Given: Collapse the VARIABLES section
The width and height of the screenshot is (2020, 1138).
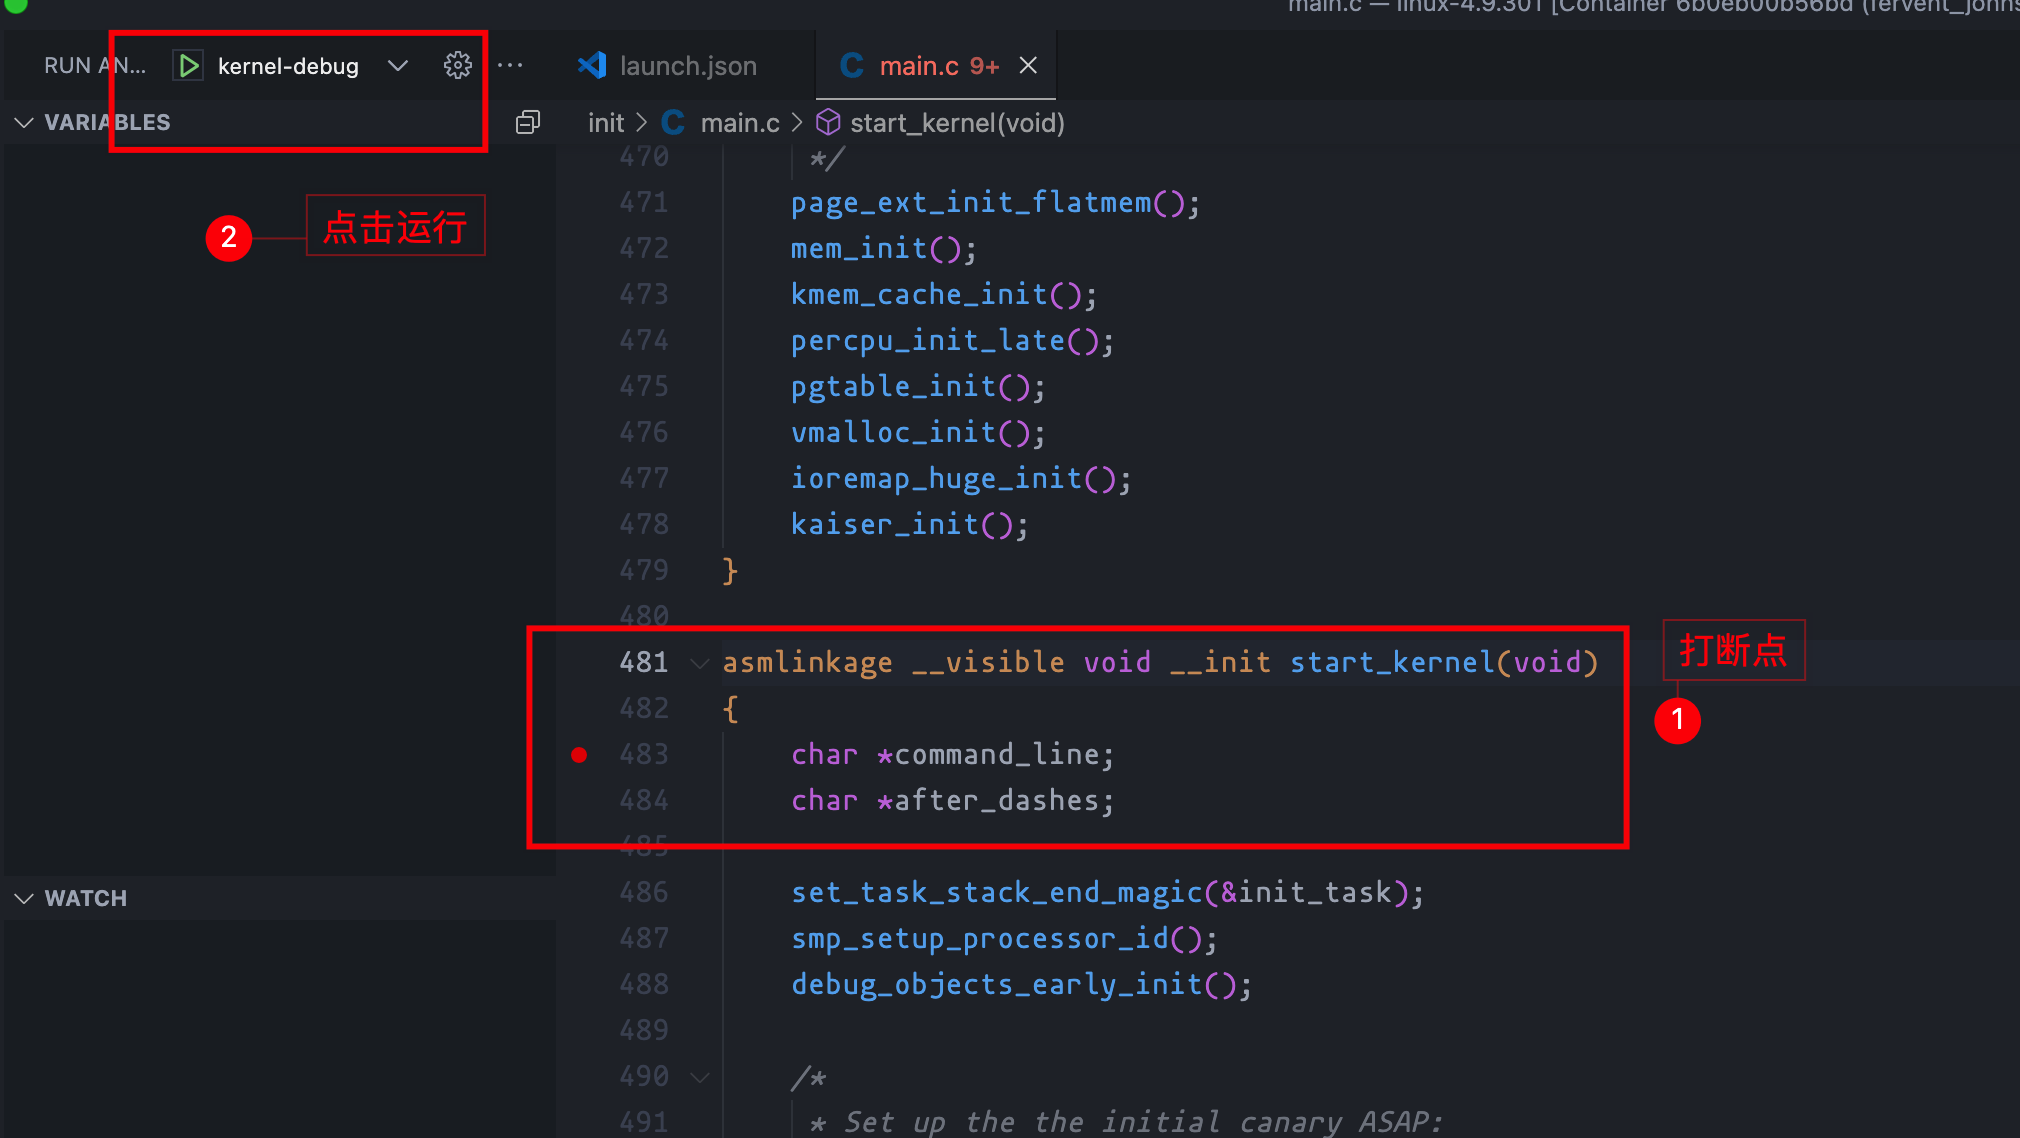Looking at the screenshot, I should [x=24, y=122].
